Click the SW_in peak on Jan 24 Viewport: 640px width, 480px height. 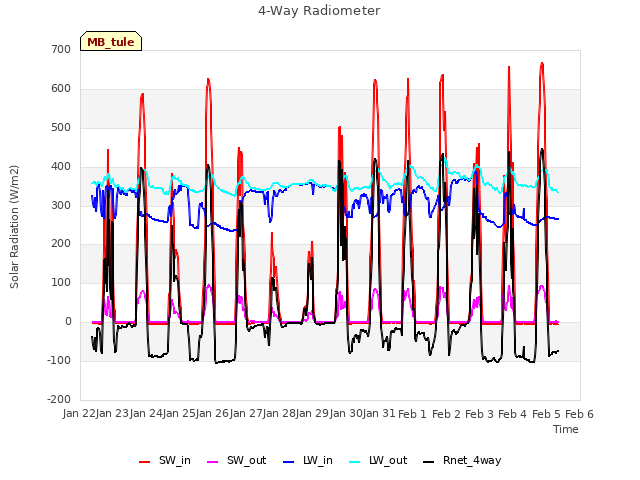click(142, 94)
